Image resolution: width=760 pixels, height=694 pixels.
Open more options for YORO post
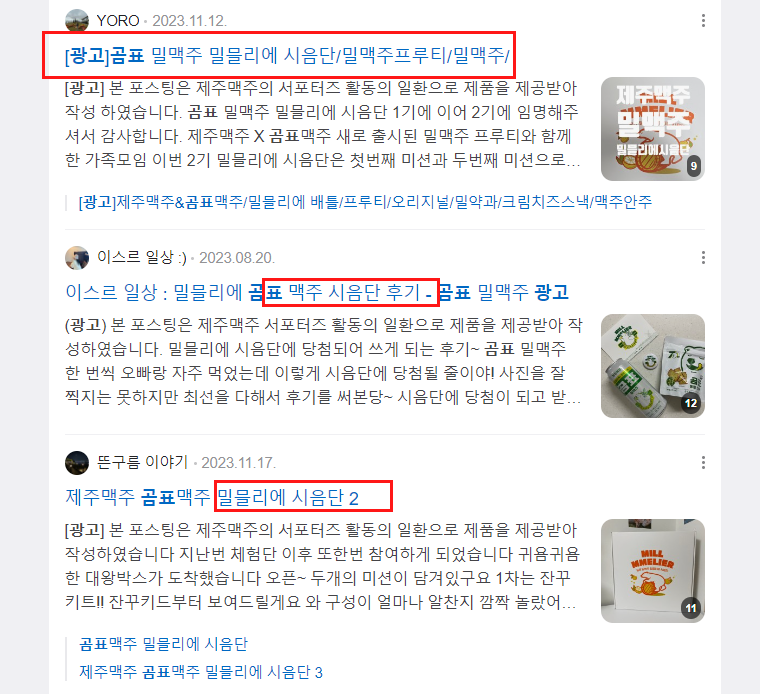(703, 20)
